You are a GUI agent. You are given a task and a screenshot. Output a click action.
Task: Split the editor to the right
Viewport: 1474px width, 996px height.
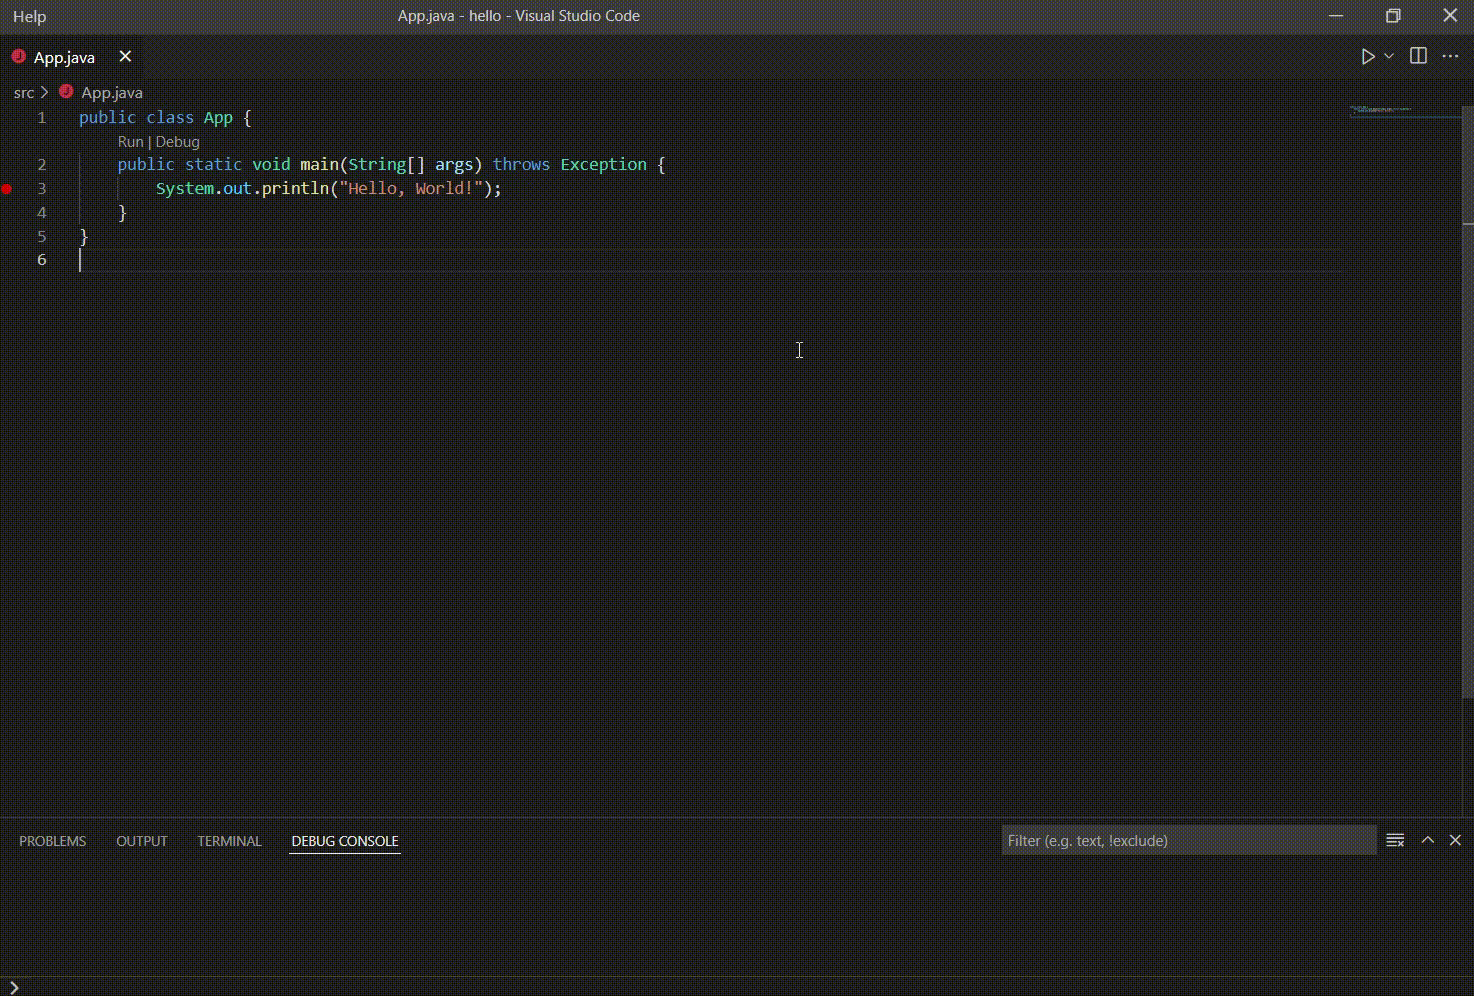[1418, 56]
